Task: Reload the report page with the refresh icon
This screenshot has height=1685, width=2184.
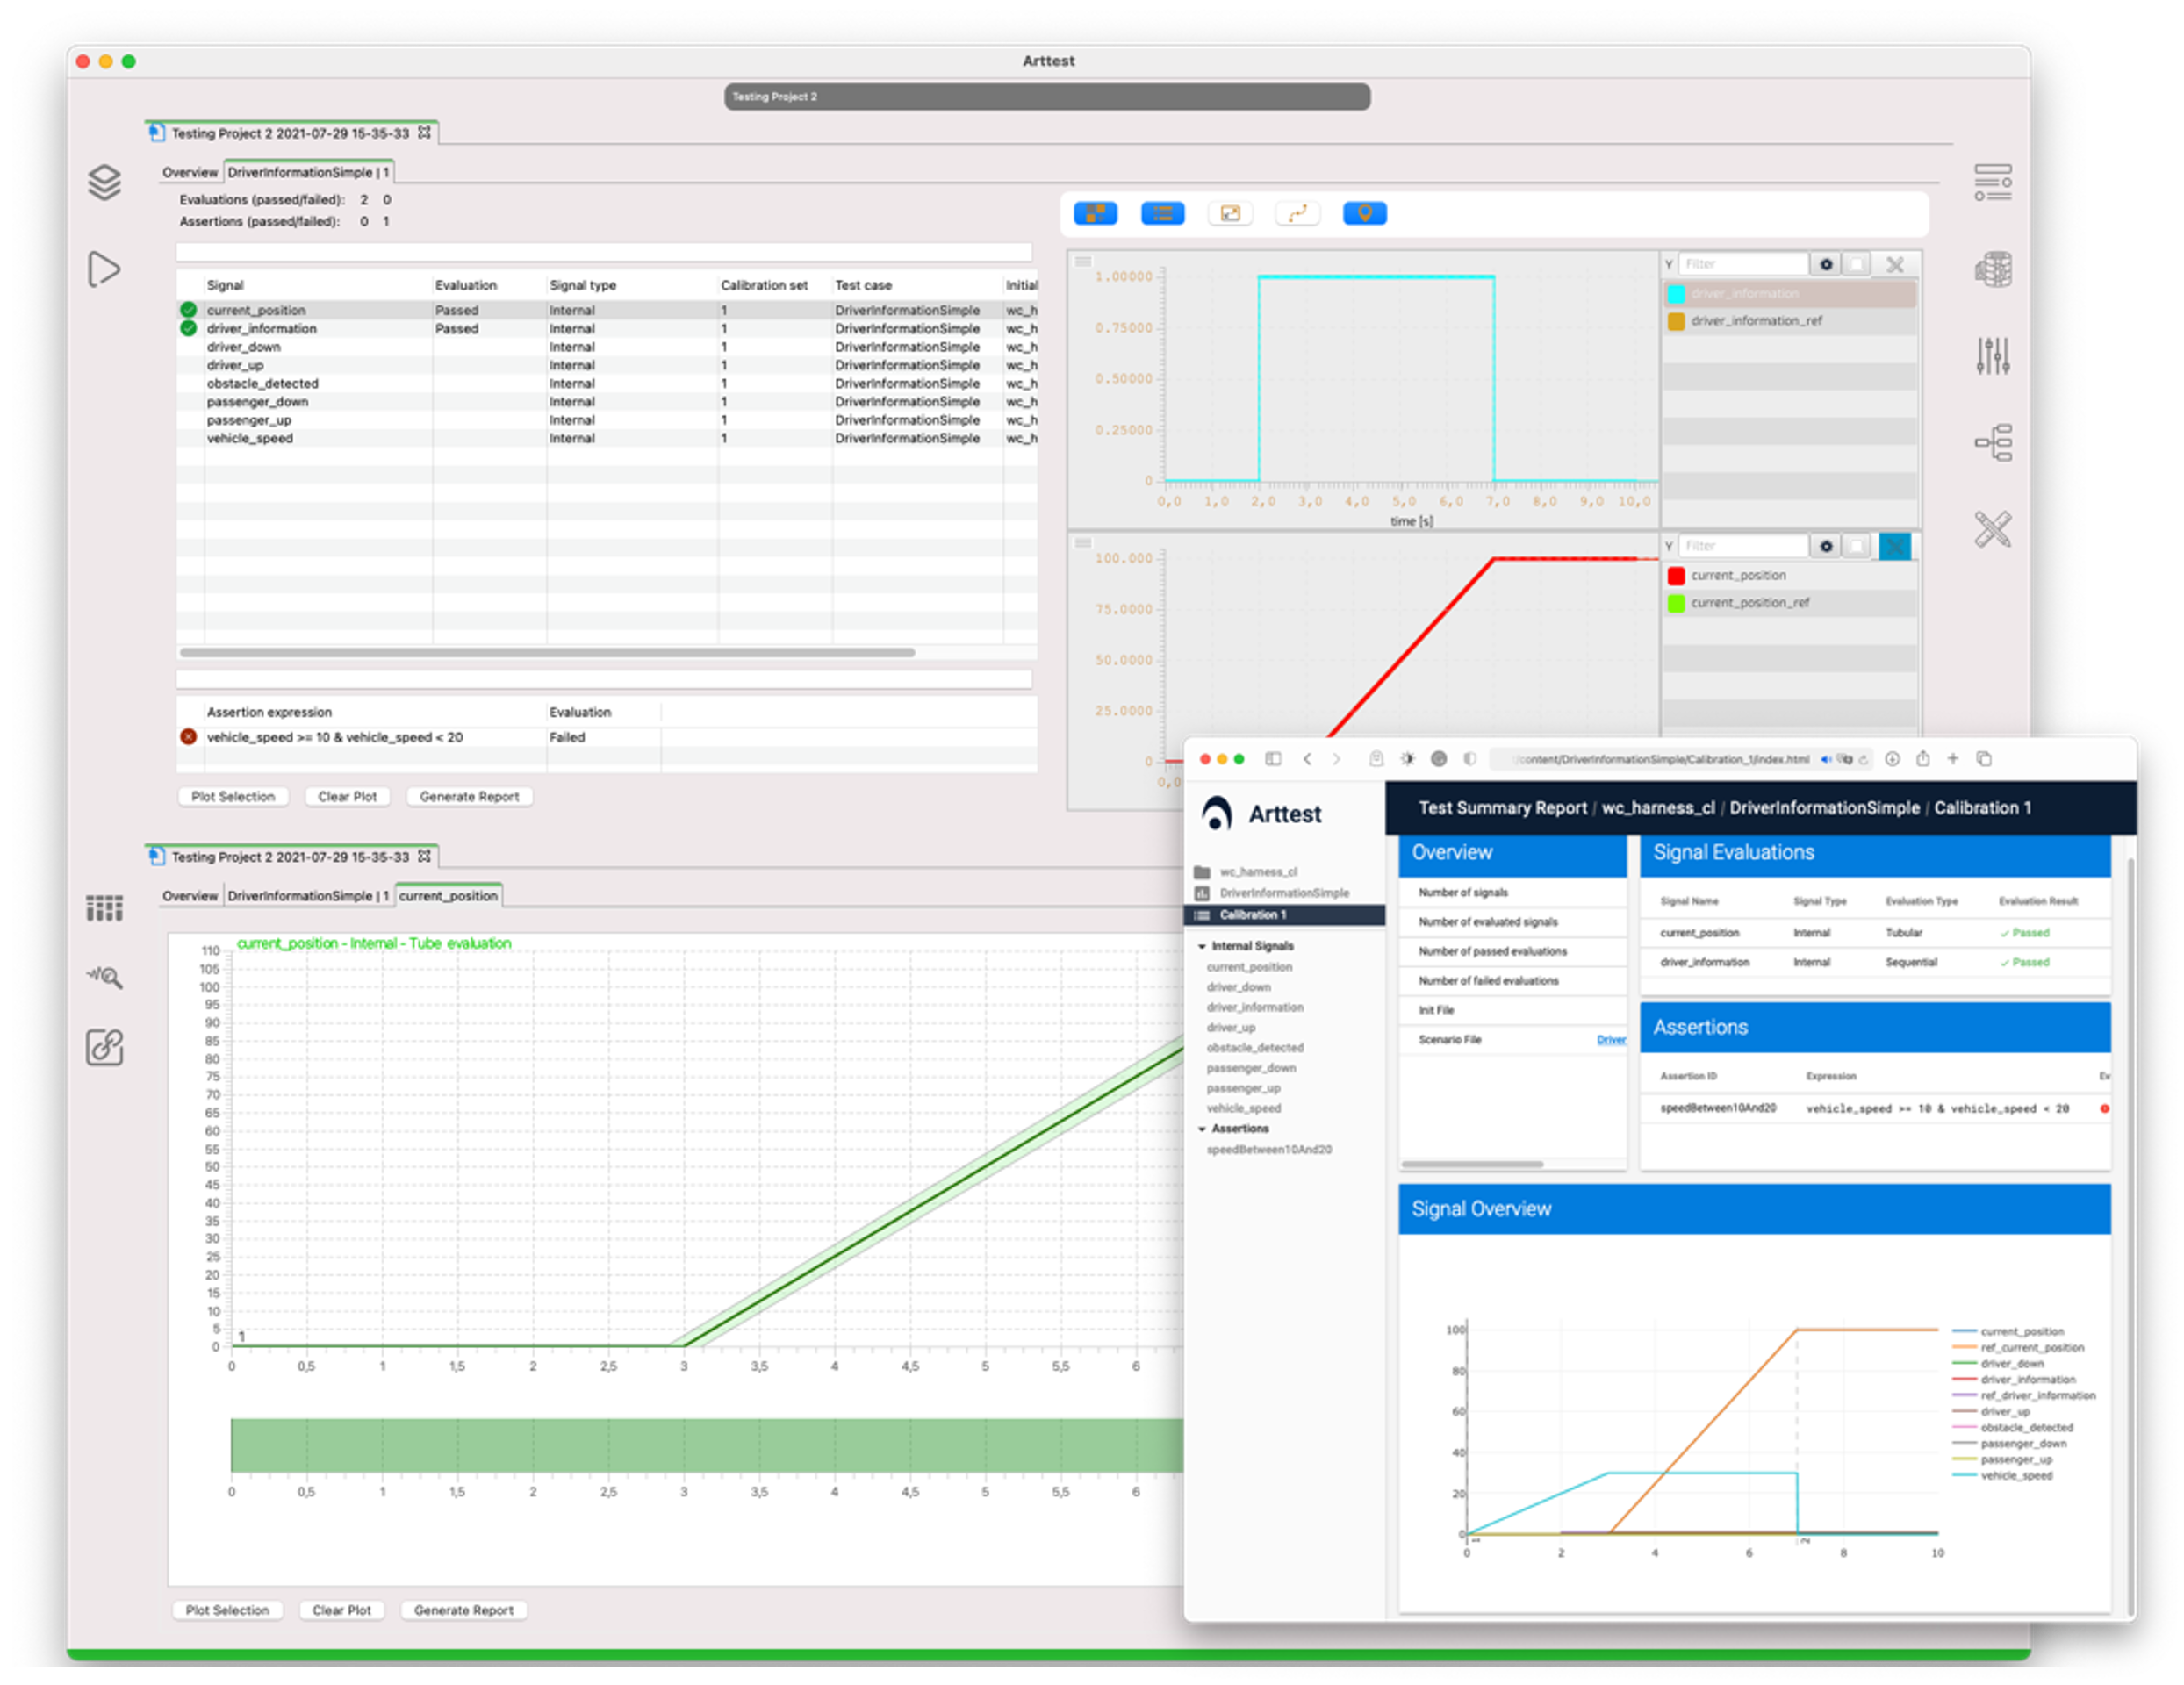Action: [x=1863, y=760]
